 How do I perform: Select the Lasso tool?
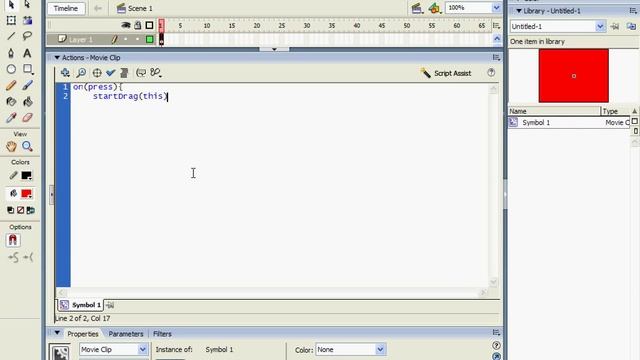[27, 36]
